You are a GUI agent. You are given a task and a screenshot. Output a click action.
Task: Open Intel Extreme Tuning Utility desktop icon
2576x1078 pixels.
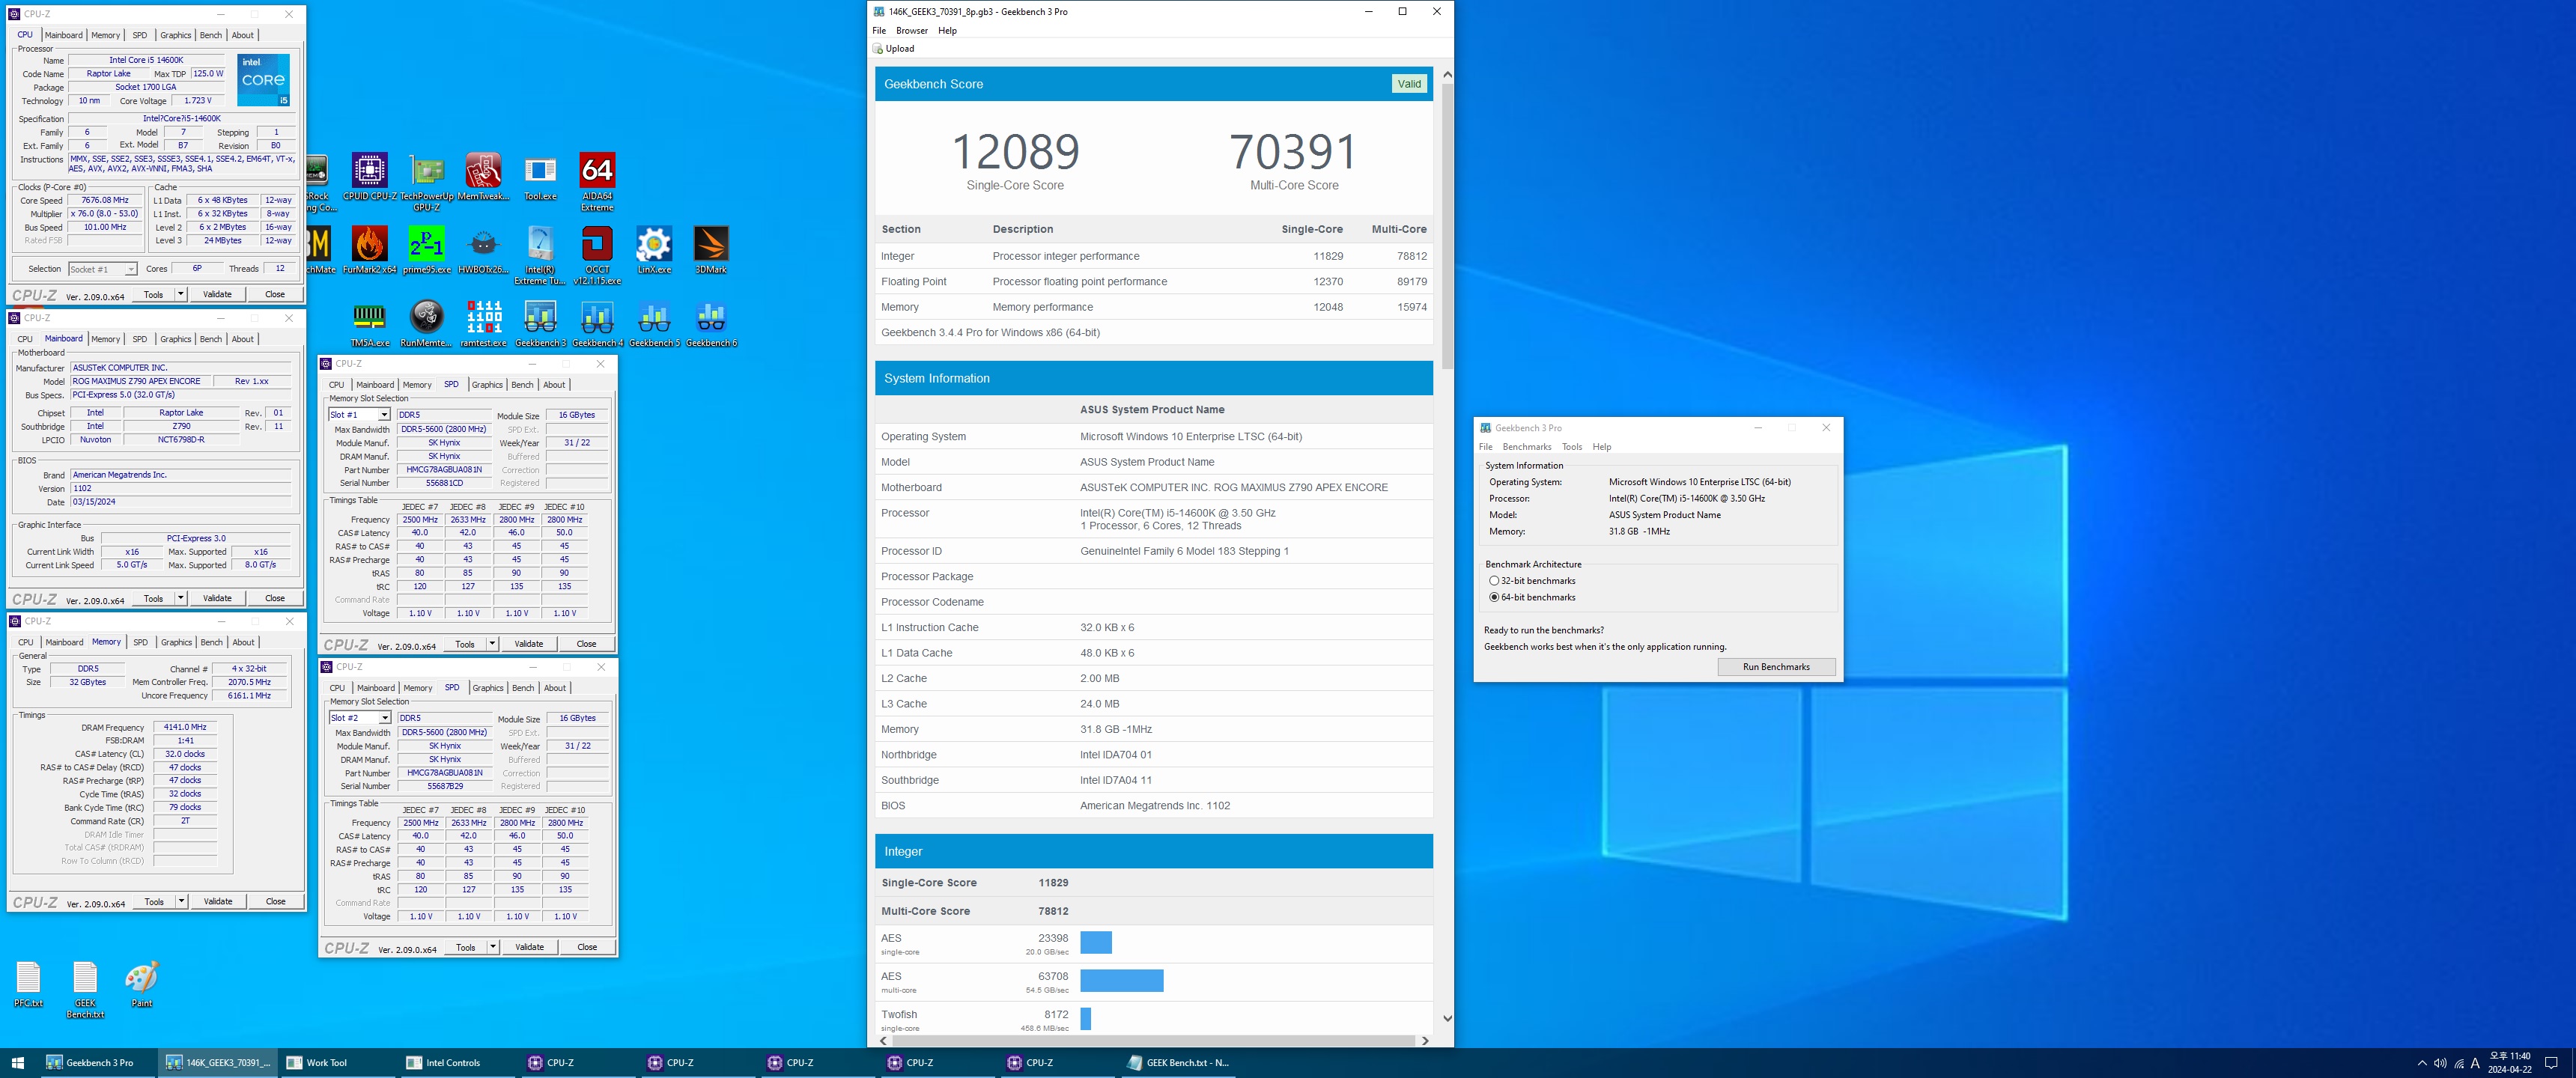540,255
